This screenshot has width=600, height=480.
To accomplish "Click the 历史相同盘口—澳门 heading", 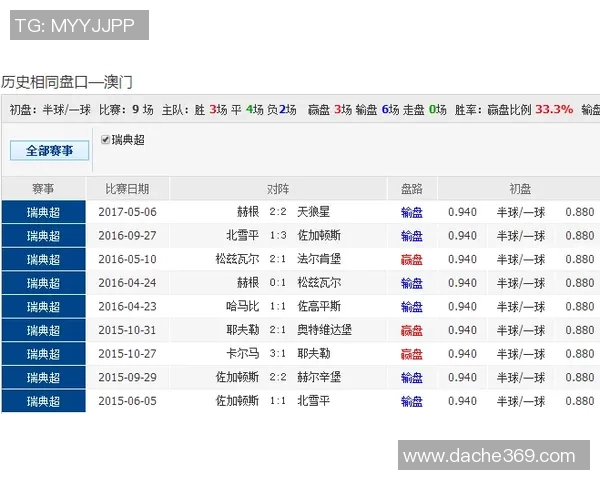I will [x=67, y=82].
